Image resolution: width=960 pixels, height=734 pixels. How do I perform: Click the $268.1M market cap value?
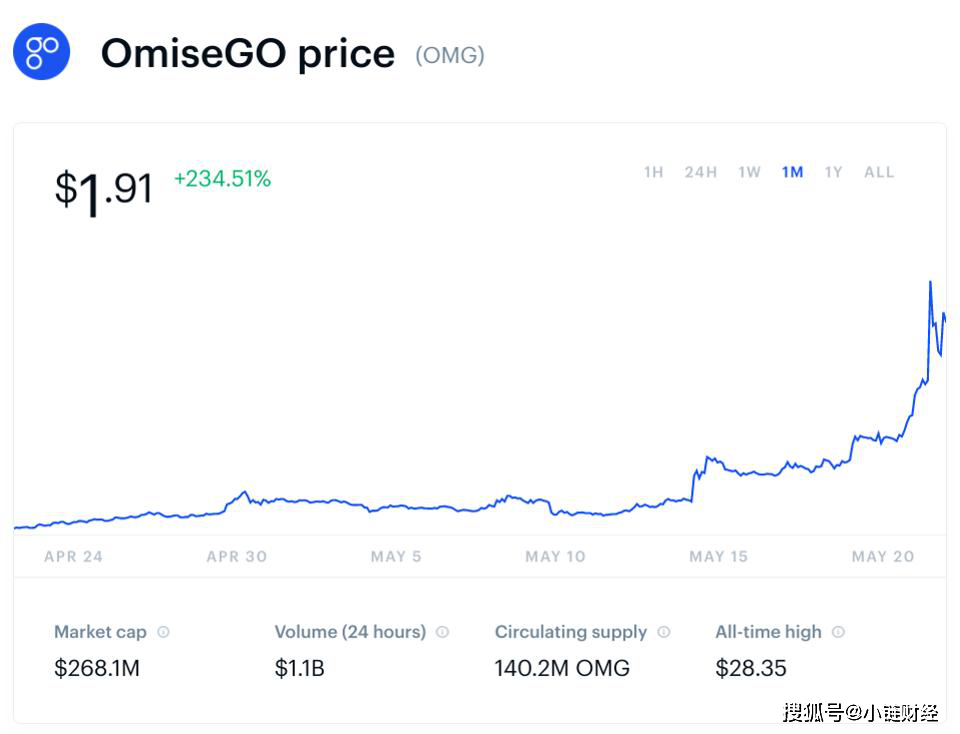(x=97, y=668)
